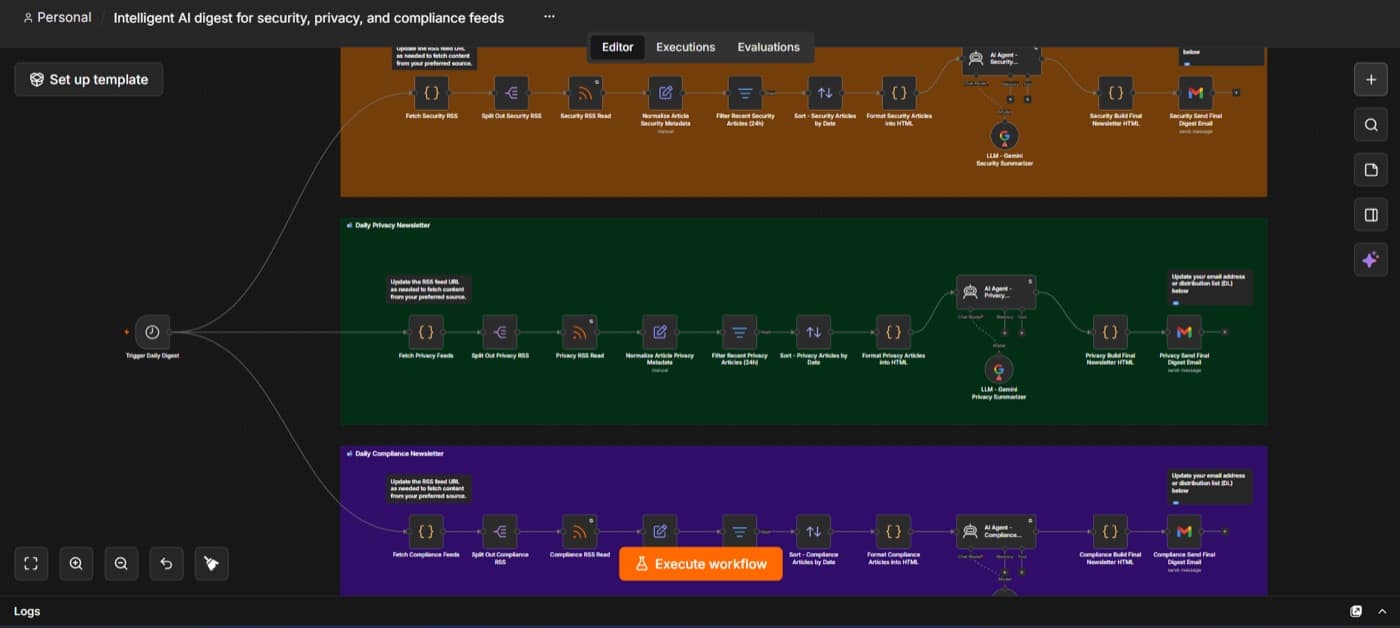Screen dimensions: 1400x628
Task: Open Filter Recent Security Articles node
Action: tap(745, 93)
